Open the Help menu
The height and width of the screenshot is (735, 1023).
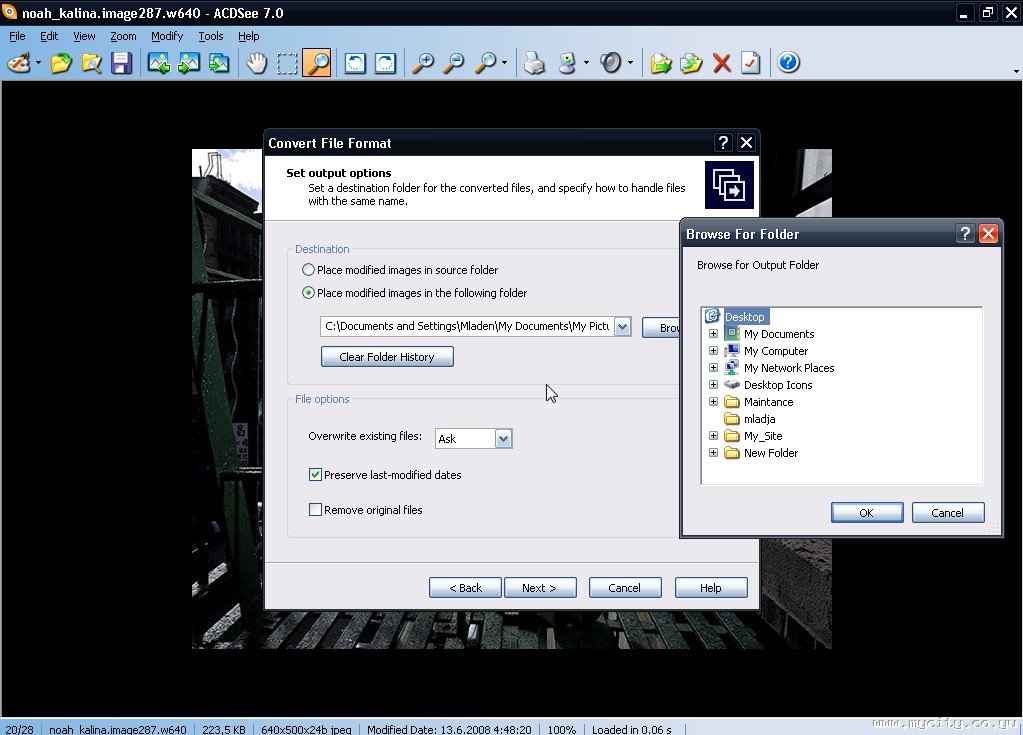point(249,36)
